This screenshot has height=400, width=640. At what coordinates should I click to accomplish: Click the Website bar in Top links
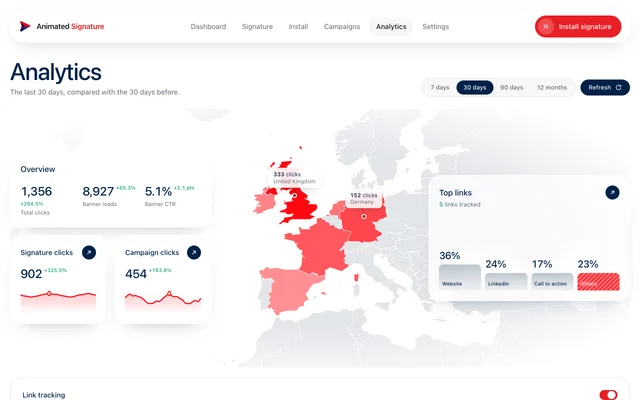(460, 278)
